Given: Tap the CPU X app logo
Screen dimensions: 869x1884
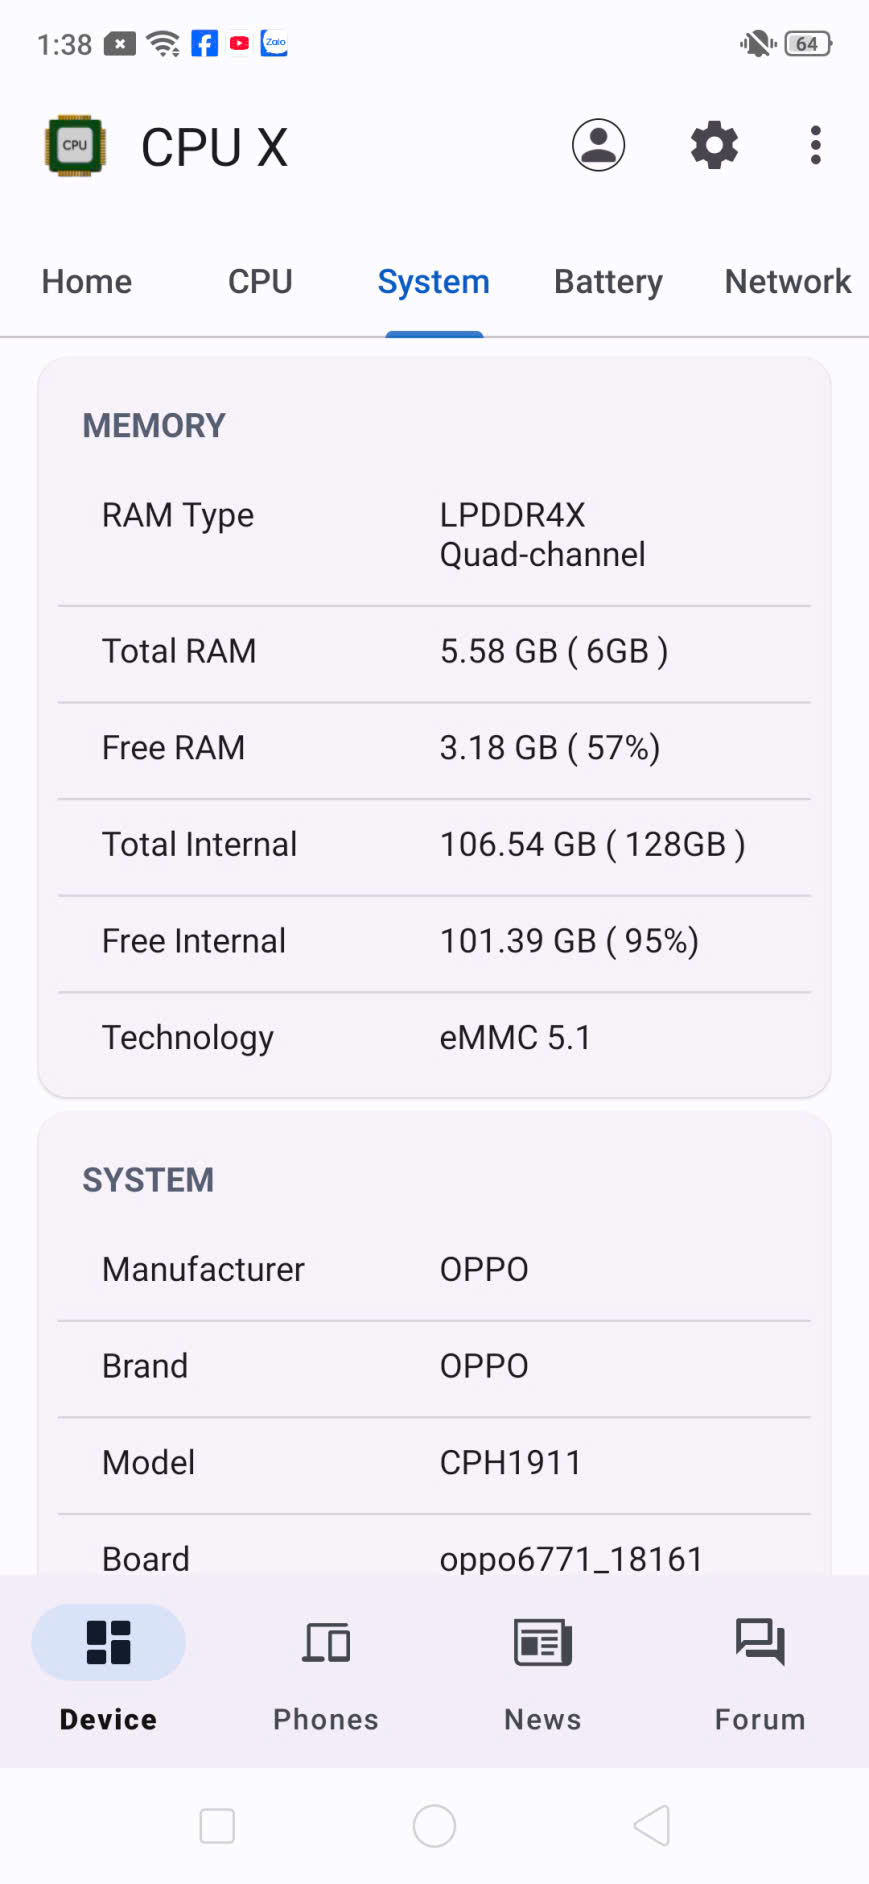Looking at the screenshot, I should (x=76, y=146).
